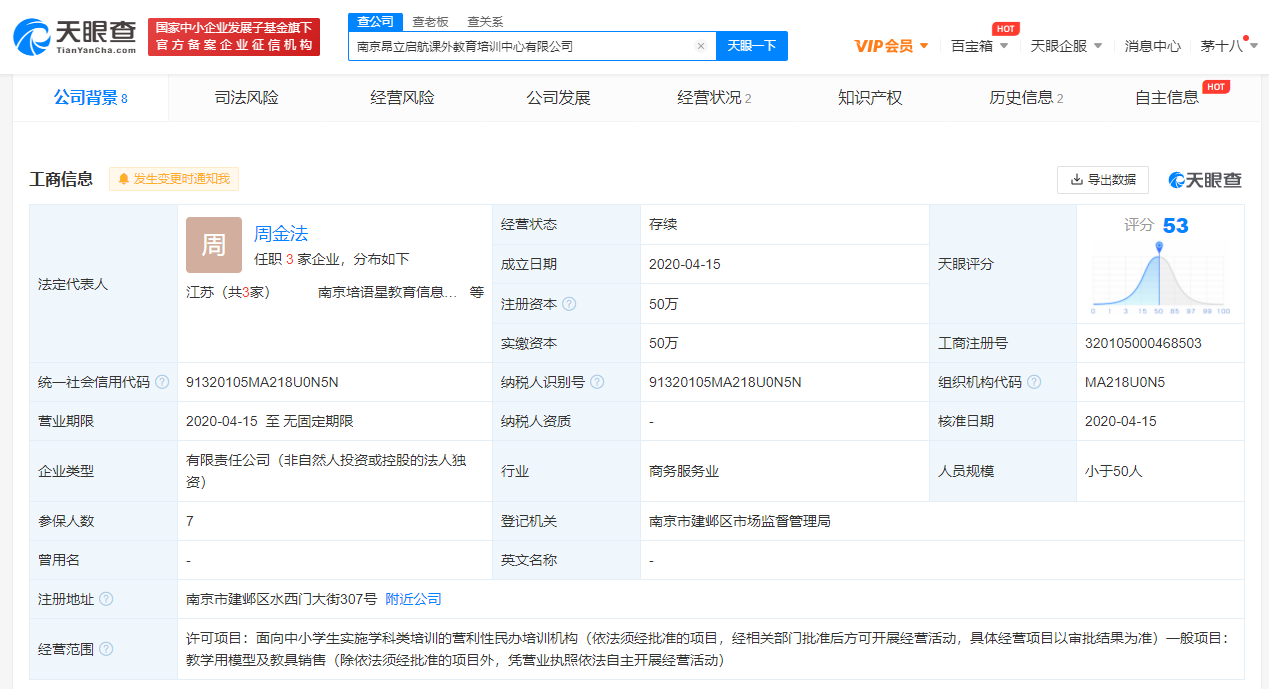Viewport: 1269px width, 689px height.
Task: Click the question mark beside 注册地址
Action: (x=107, y=598)
